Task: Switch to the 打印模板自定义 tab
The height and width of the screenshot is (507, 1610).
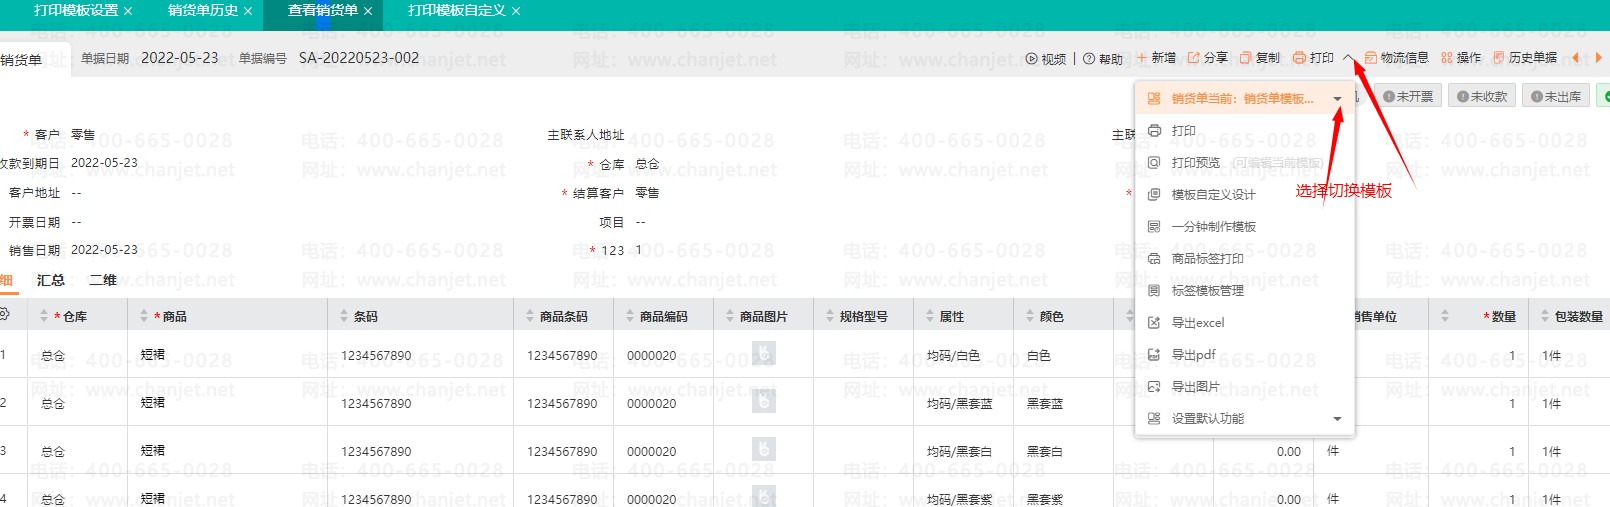Action: (457, 11)
